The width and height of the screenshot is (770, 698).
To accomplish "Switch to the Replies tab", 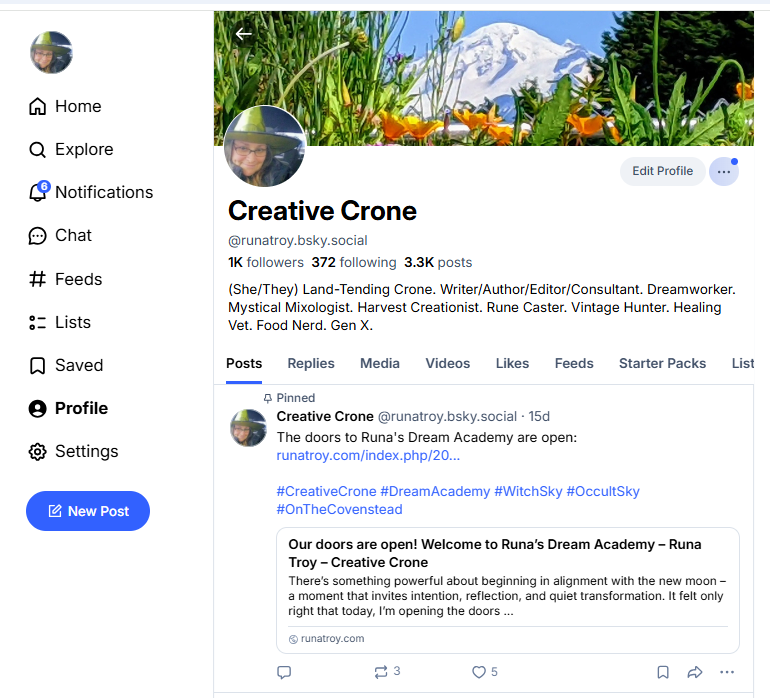I will click(x=311, y=363).
